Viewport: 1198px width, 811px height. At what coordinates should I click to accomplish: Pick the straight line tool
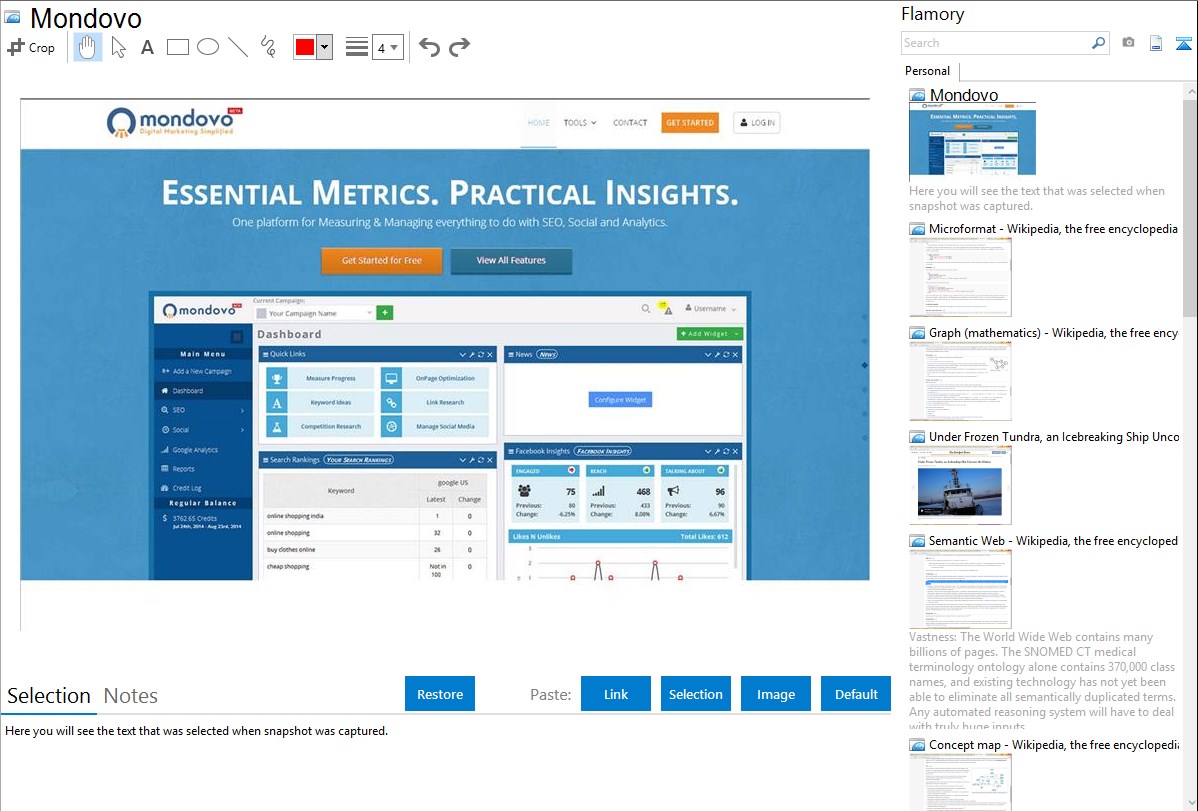click(238, 47)
